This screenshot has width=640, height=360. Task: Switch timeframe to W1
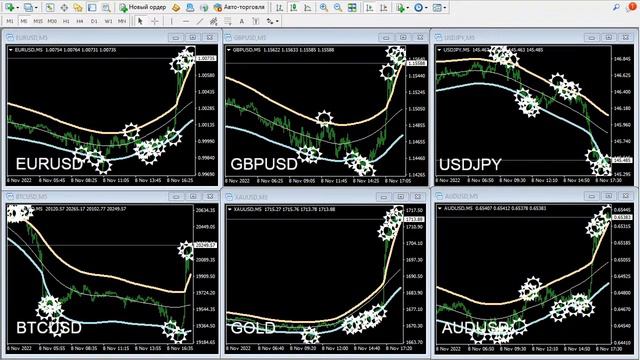108,21
